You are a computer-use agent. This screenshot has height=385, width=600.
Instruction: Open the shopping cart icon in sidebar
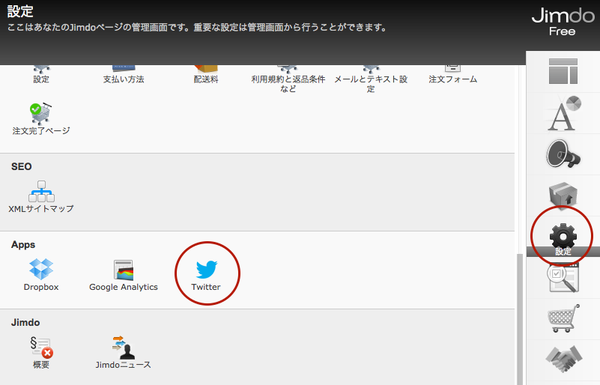click(563, 318)
